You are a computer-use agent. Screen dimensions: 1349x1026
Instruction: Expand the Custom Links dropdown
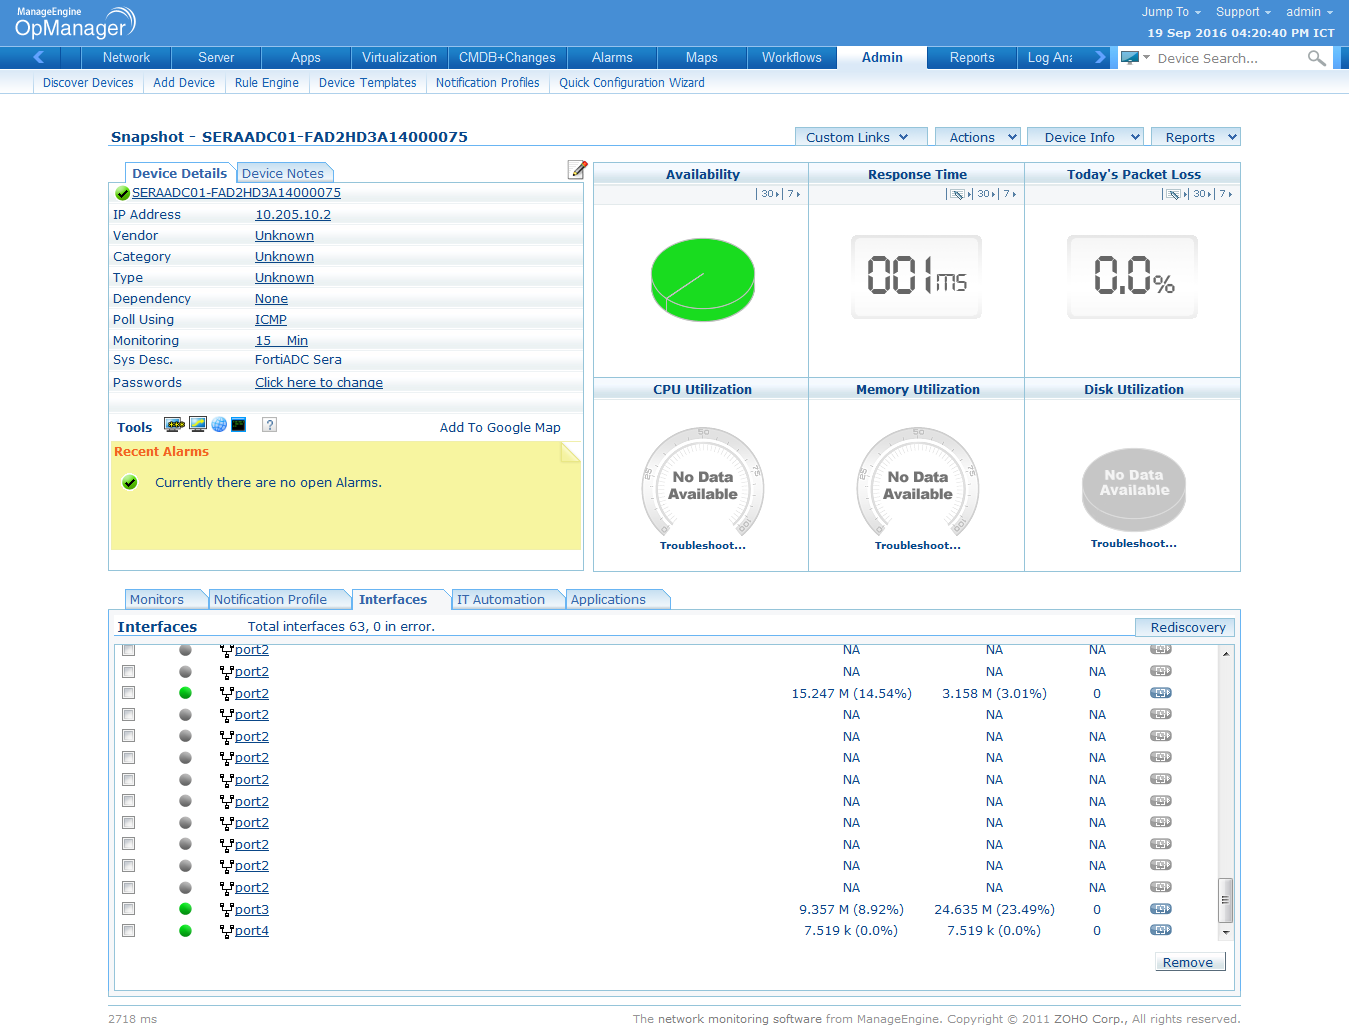point(857,137)
